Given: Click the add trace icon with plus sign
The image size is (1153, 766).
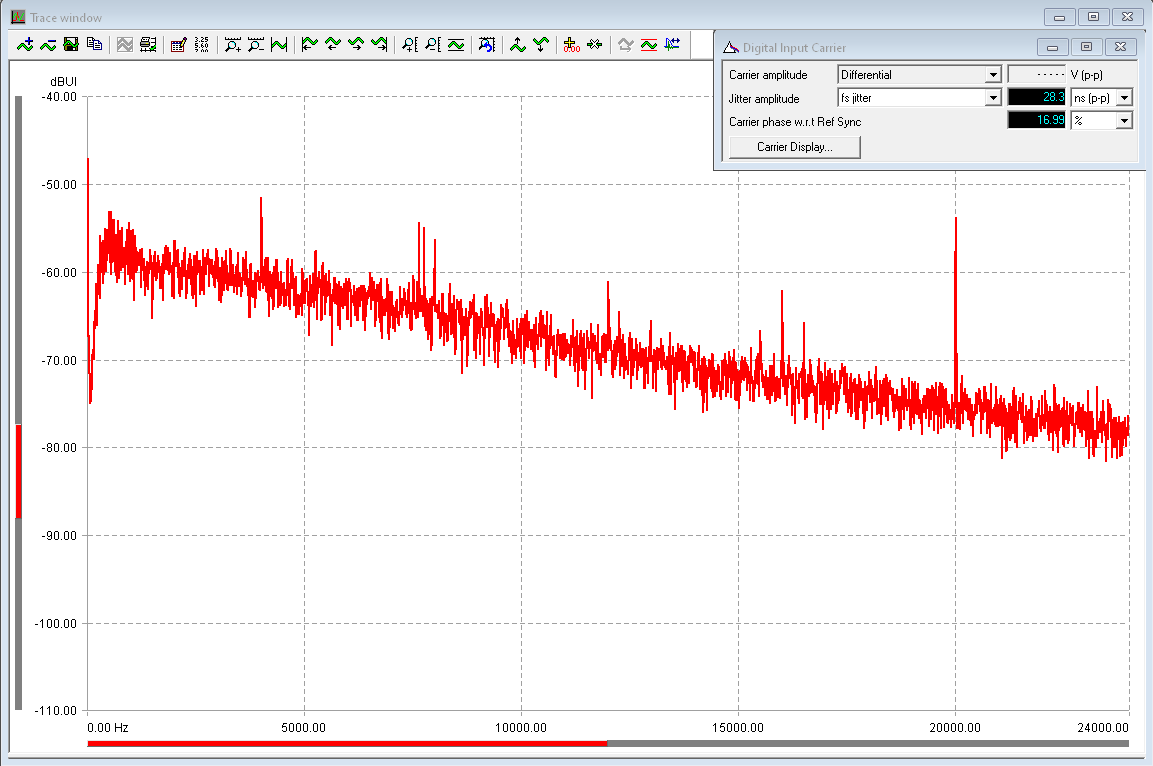Looking at the screenshot, I should tap(26, 44).
